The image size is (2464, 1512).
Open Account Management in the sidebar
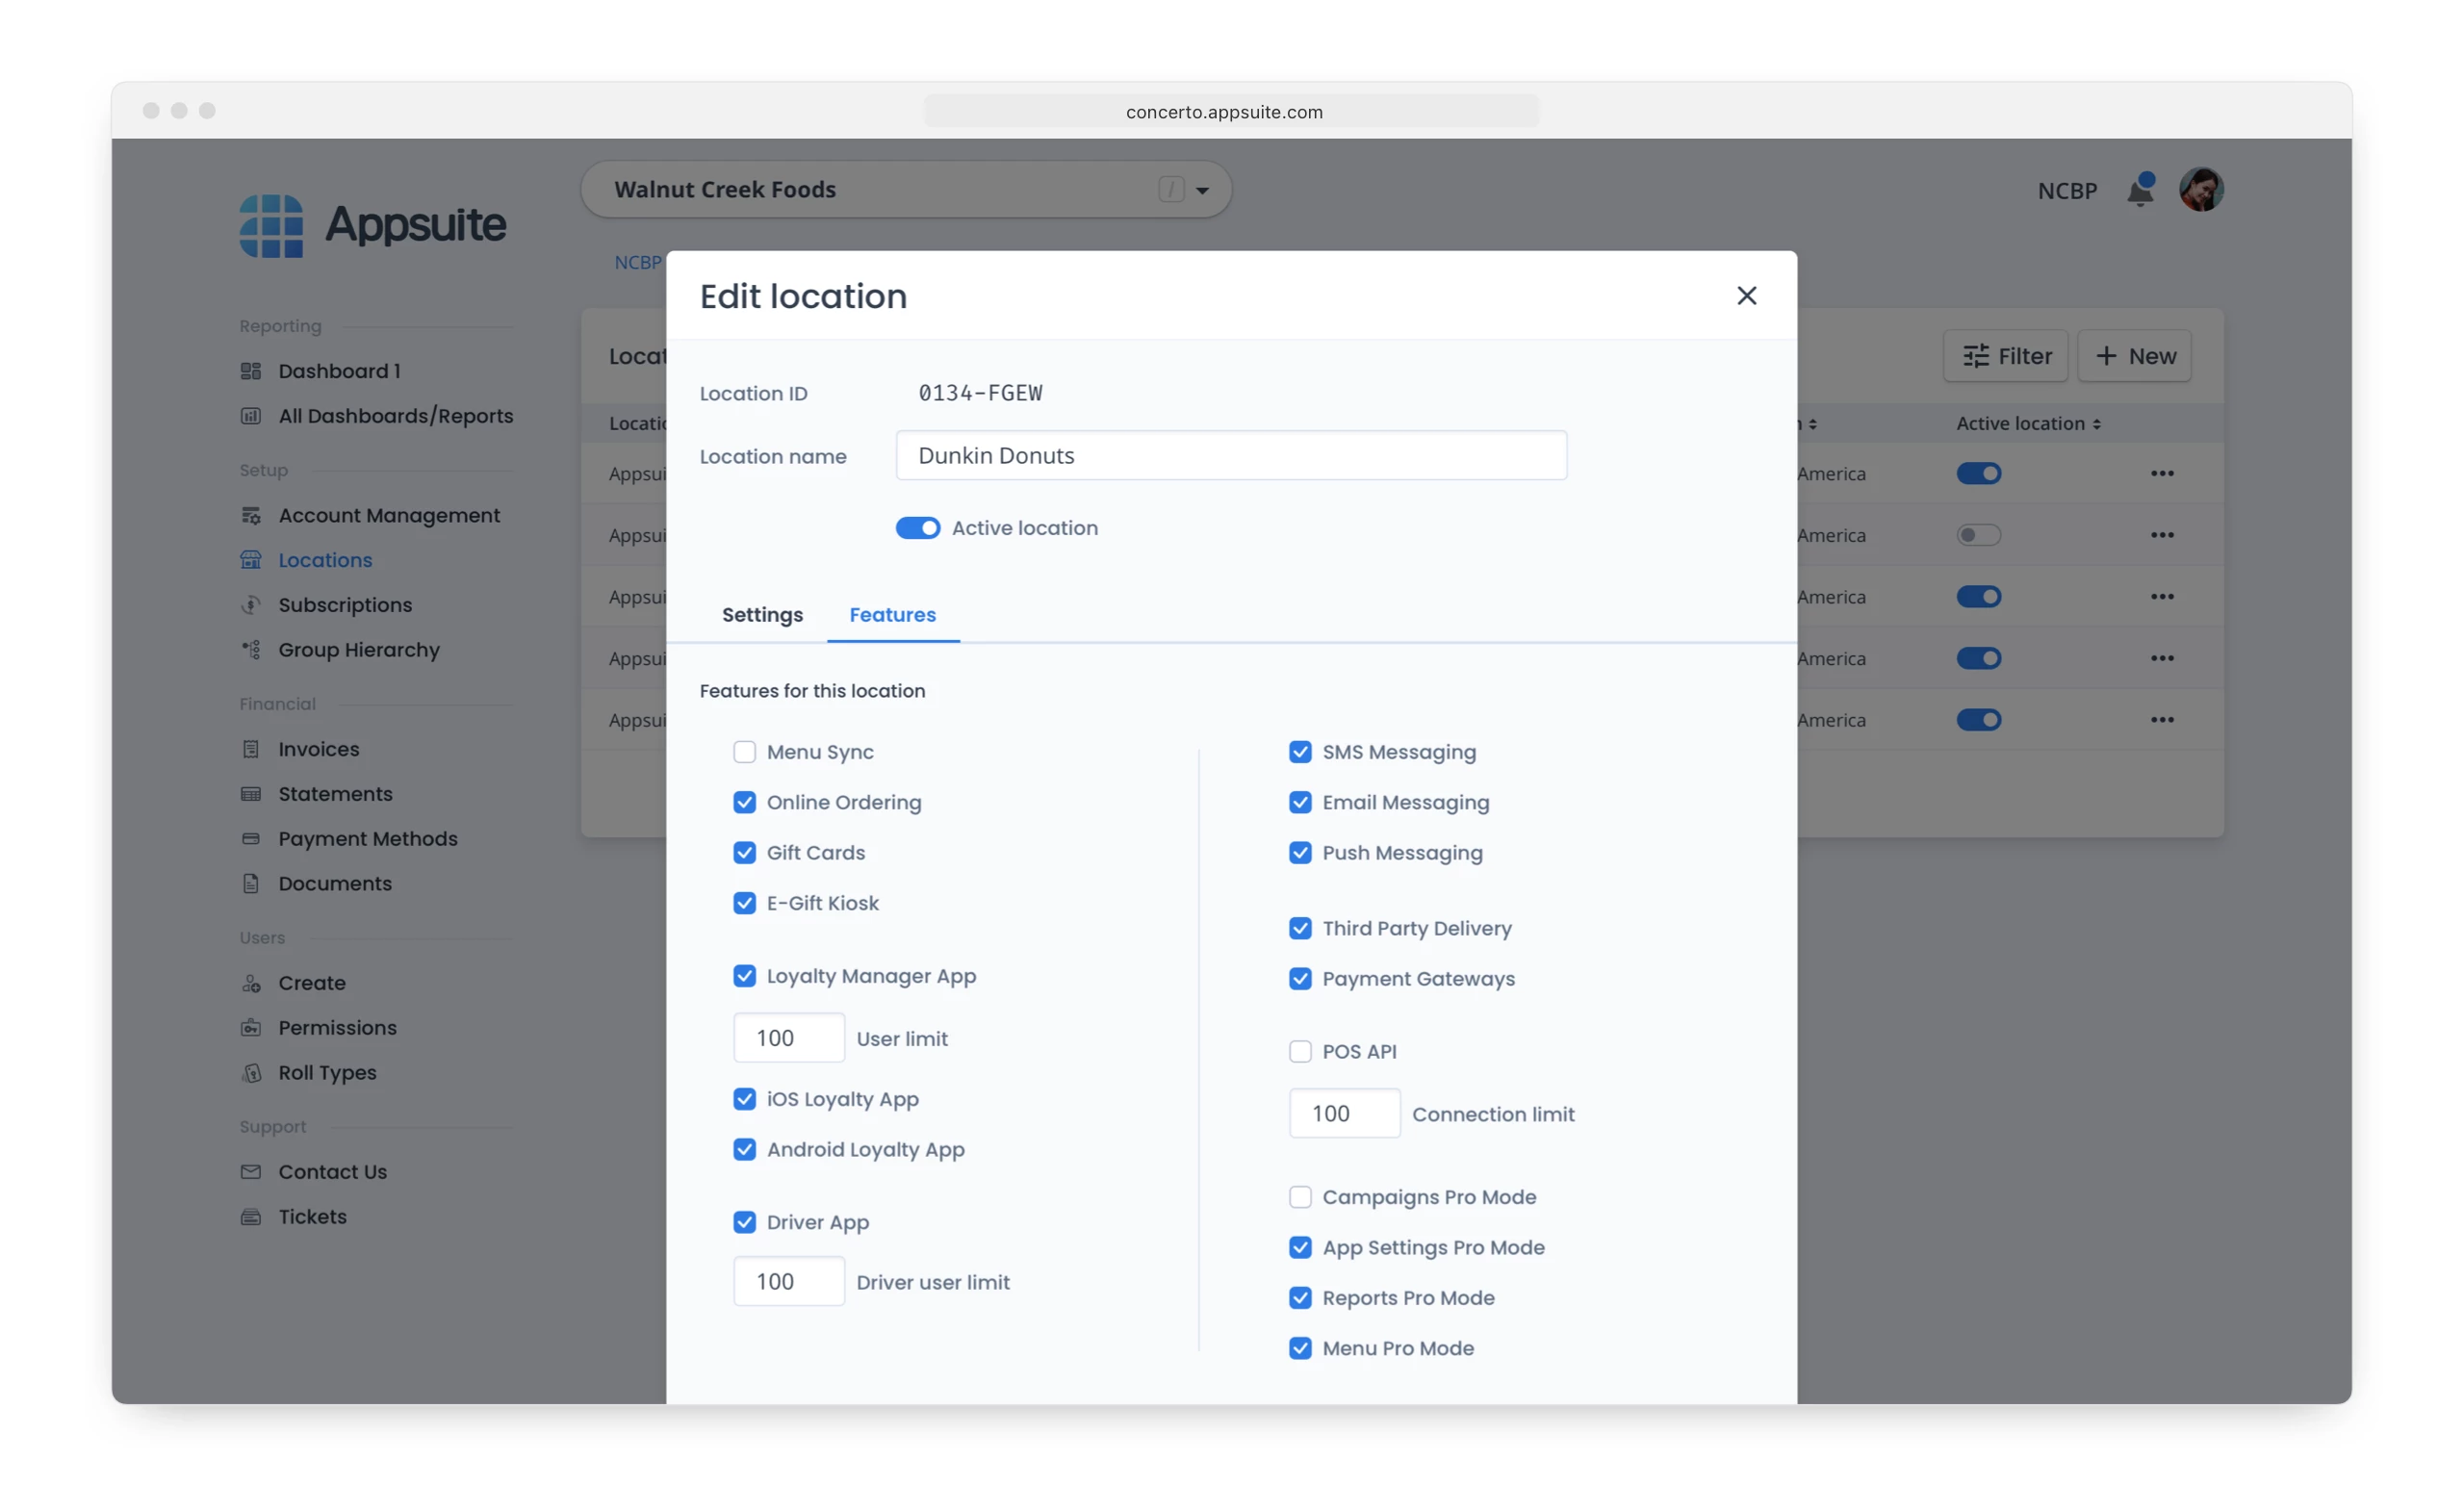pyautogui.click(x=388, y=516)
